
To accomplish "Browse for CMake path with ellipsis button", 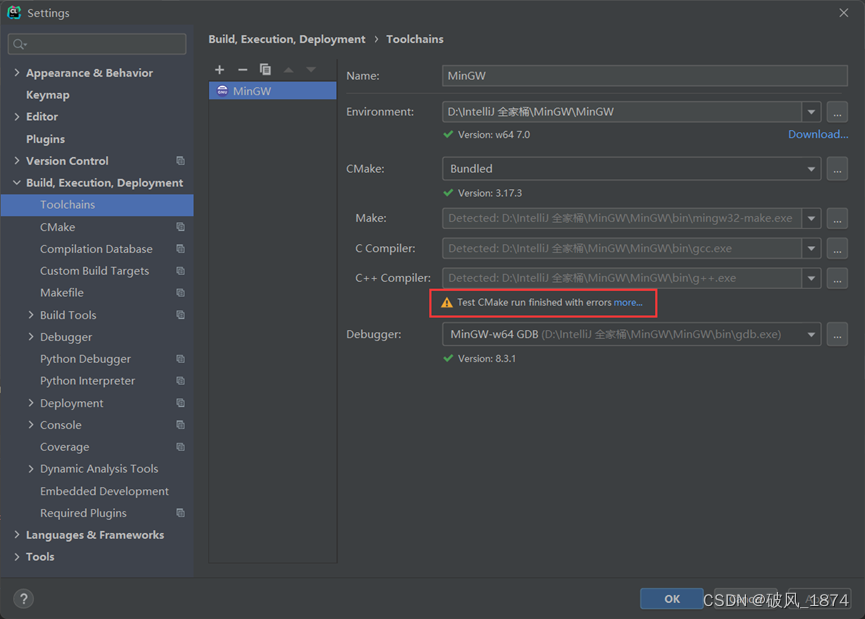I will click(837, 169).
